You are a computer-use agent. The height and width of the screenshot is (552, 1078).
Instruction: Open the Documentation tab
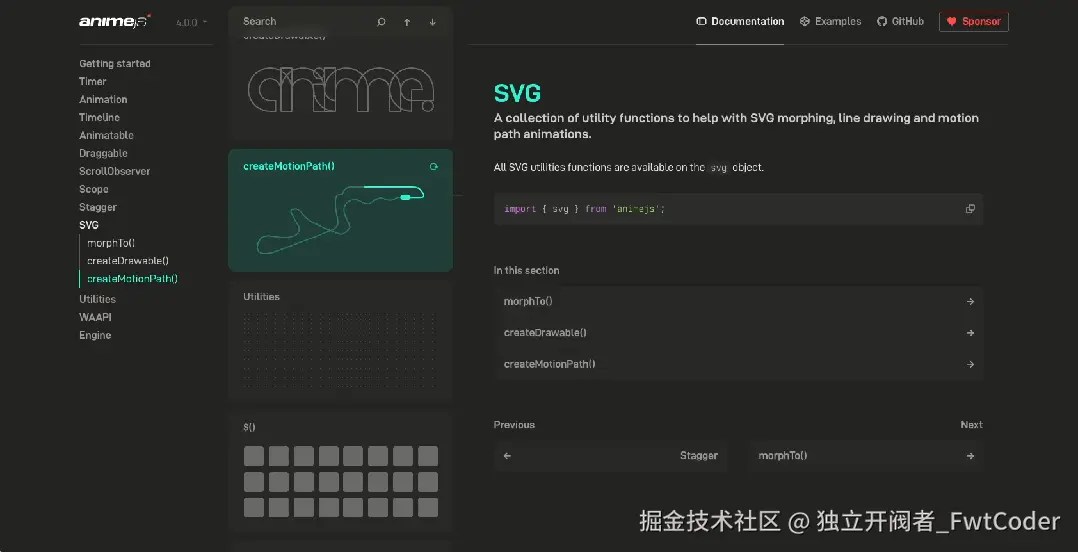click(740, 21)
